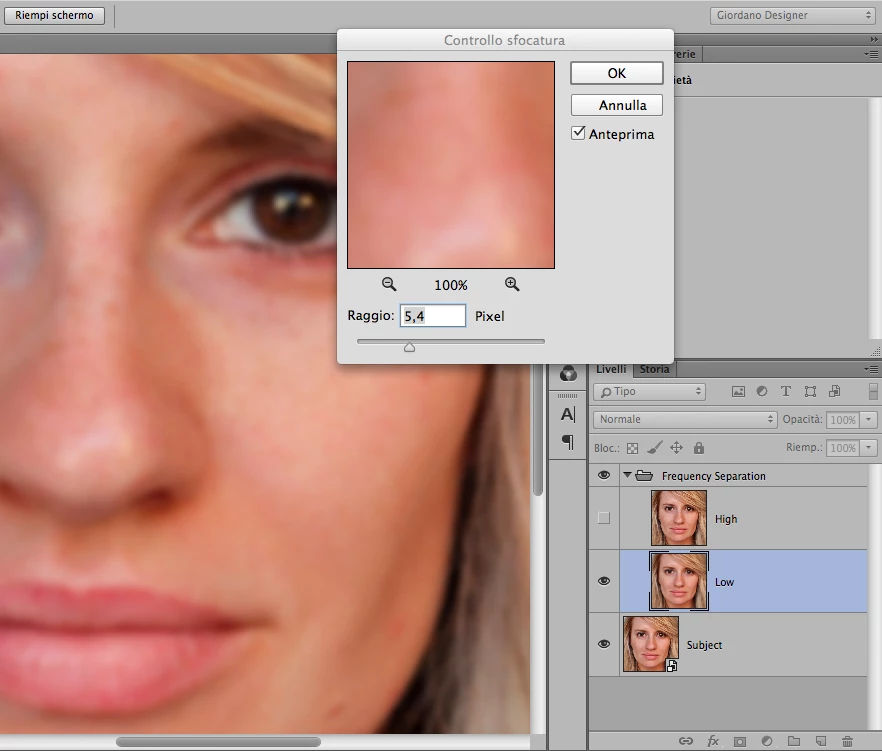
Task: Click the blur dialog preview image
Action: [x=451, y=165]
